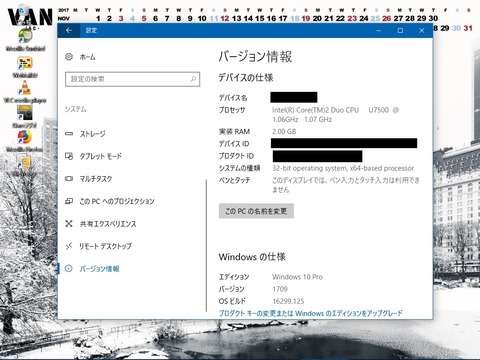480x360 pixels.
Task: Click the バージョン情報 page heading
Action: tap(255, 57)
